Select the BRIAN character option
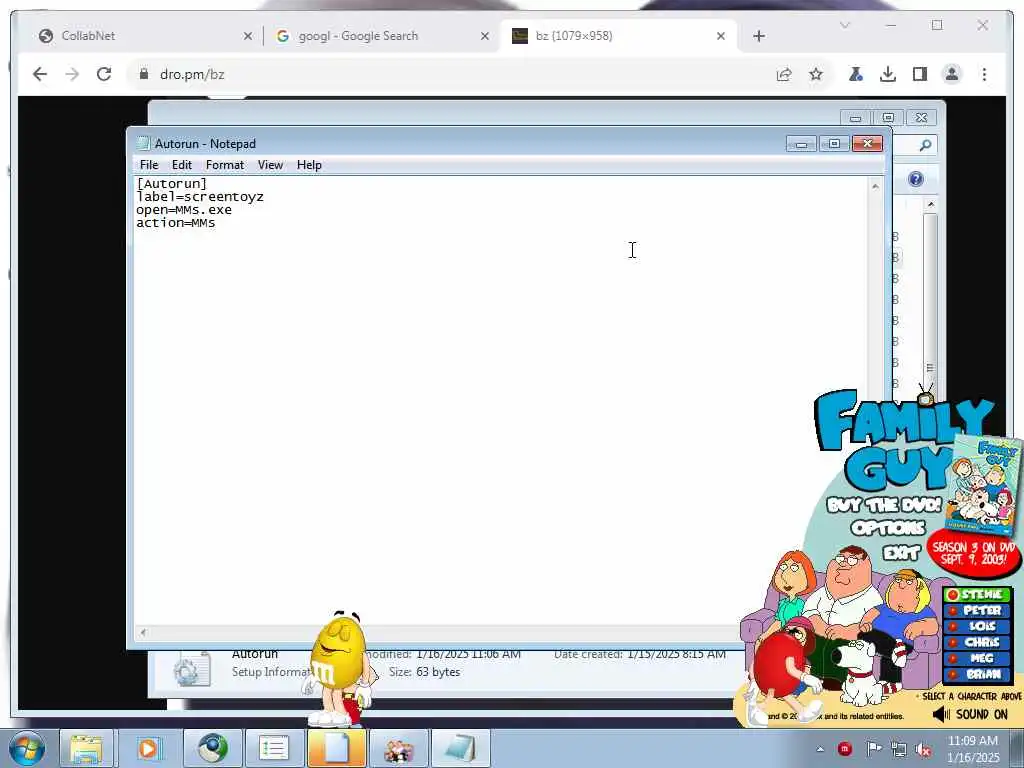The width and height of the screenshot is (1024, 768). (x=977, y=675)
